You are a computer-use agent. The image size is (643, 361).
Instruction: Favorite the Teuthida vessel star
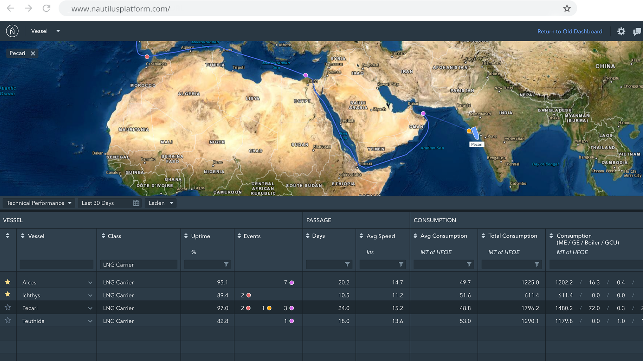tap(7, 320)
